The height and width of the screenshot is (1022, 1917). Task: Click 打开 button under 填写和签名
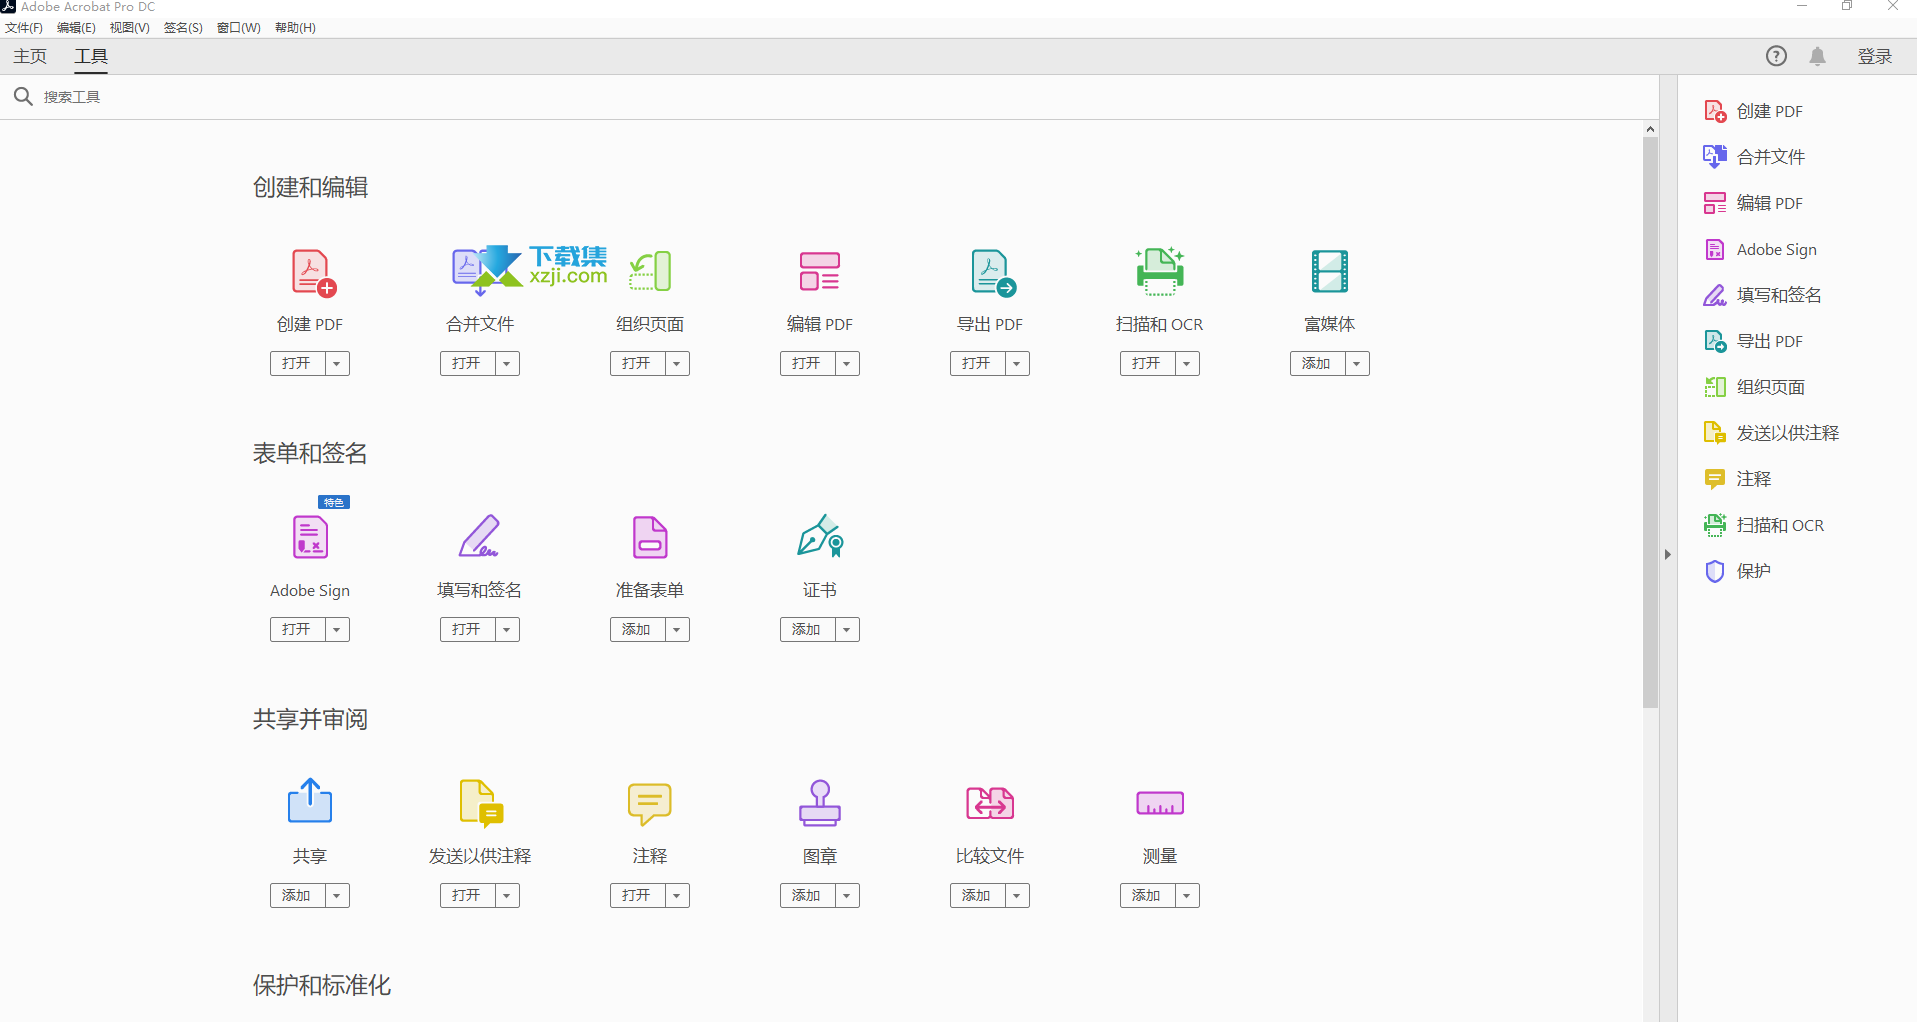tap(467, 629)
